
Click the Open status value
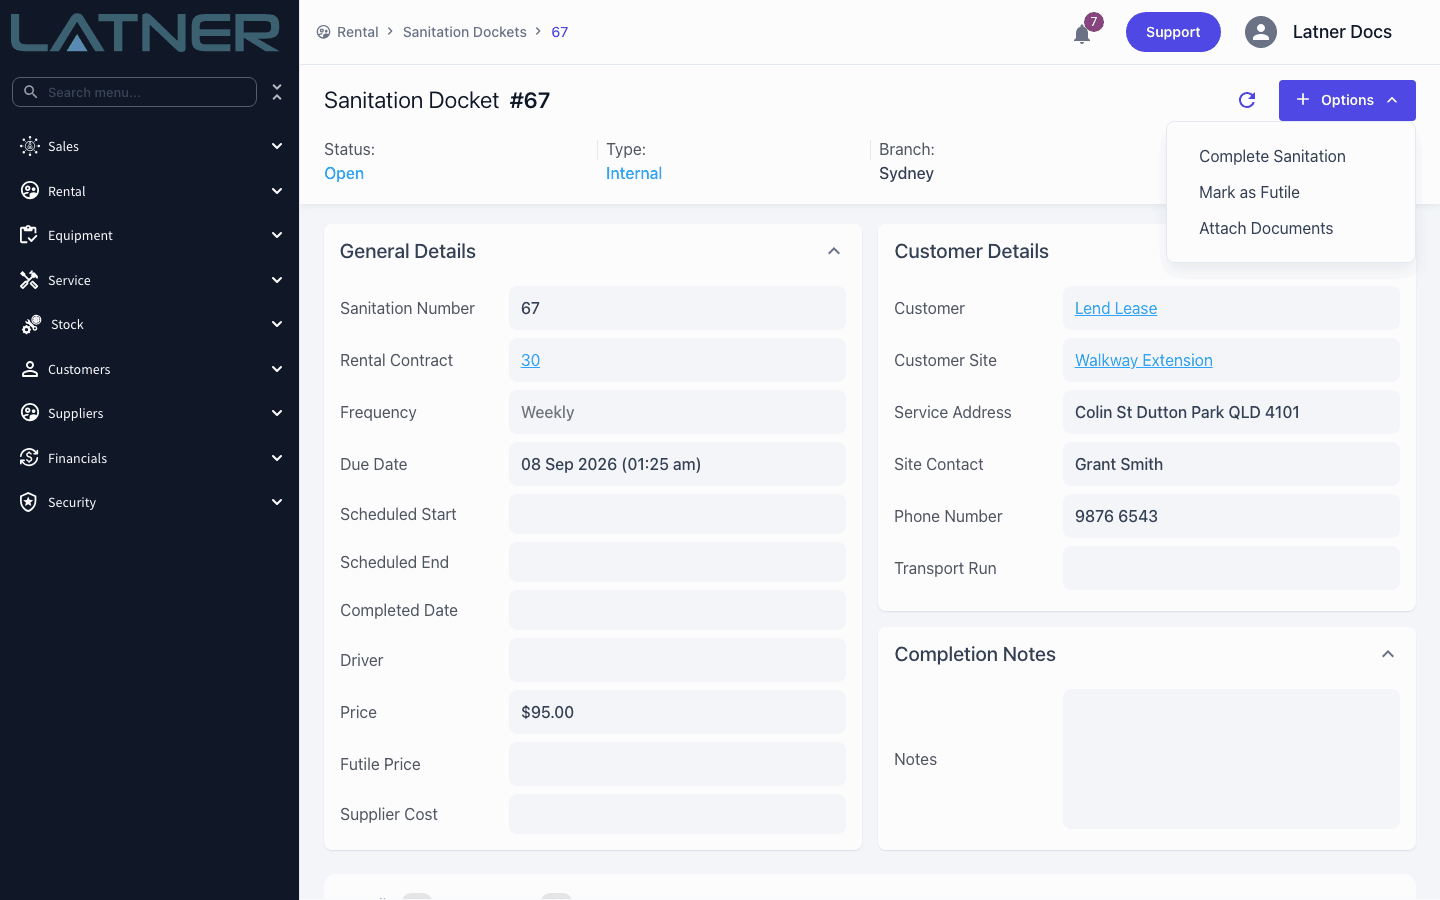pyautogui.click(x=344, y=173)
